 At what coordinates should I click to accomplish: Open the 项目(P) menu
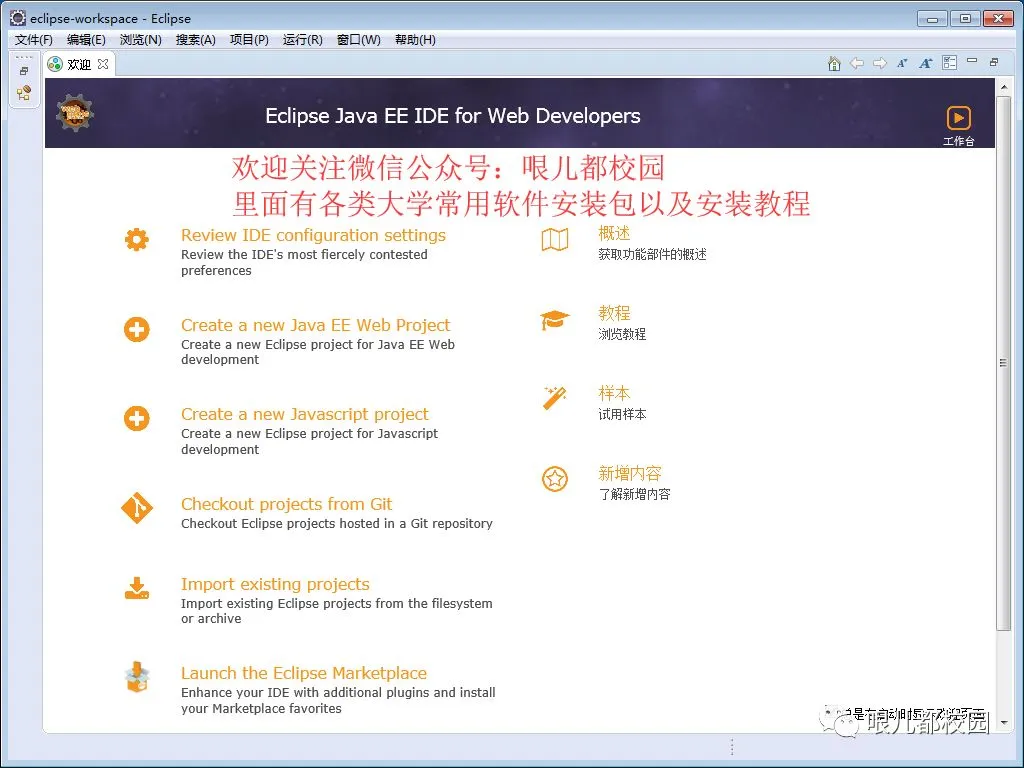249,40
